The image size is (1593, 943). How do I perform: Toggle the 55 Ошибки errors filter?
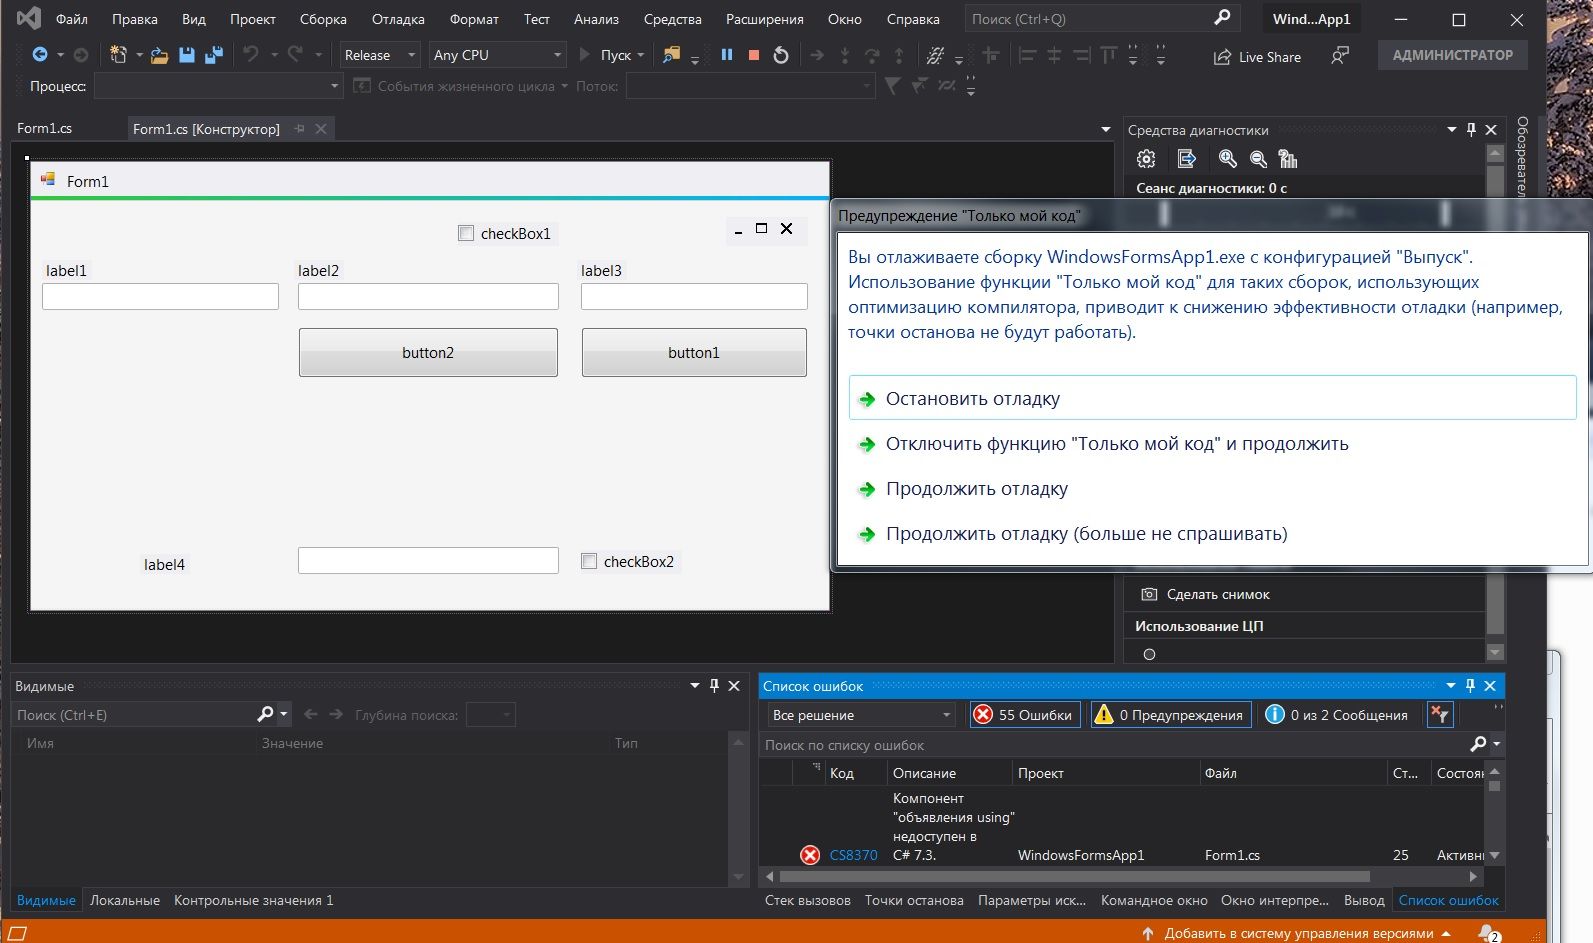point(1024,714)
